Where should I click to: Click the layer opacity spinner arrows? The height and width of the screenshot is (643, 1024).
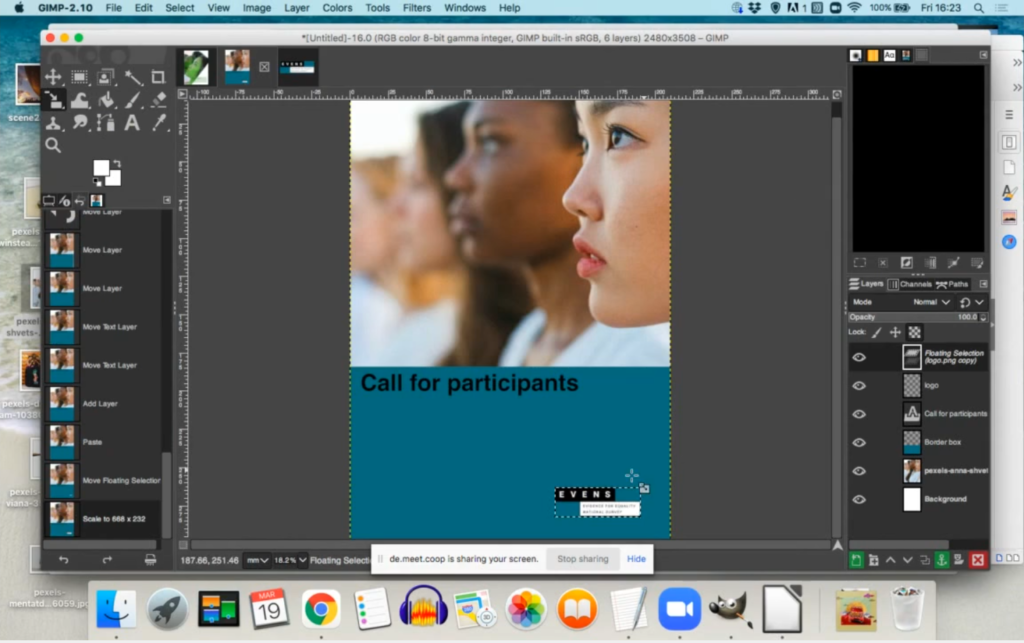pyautogui.click(x=984, y=317)
